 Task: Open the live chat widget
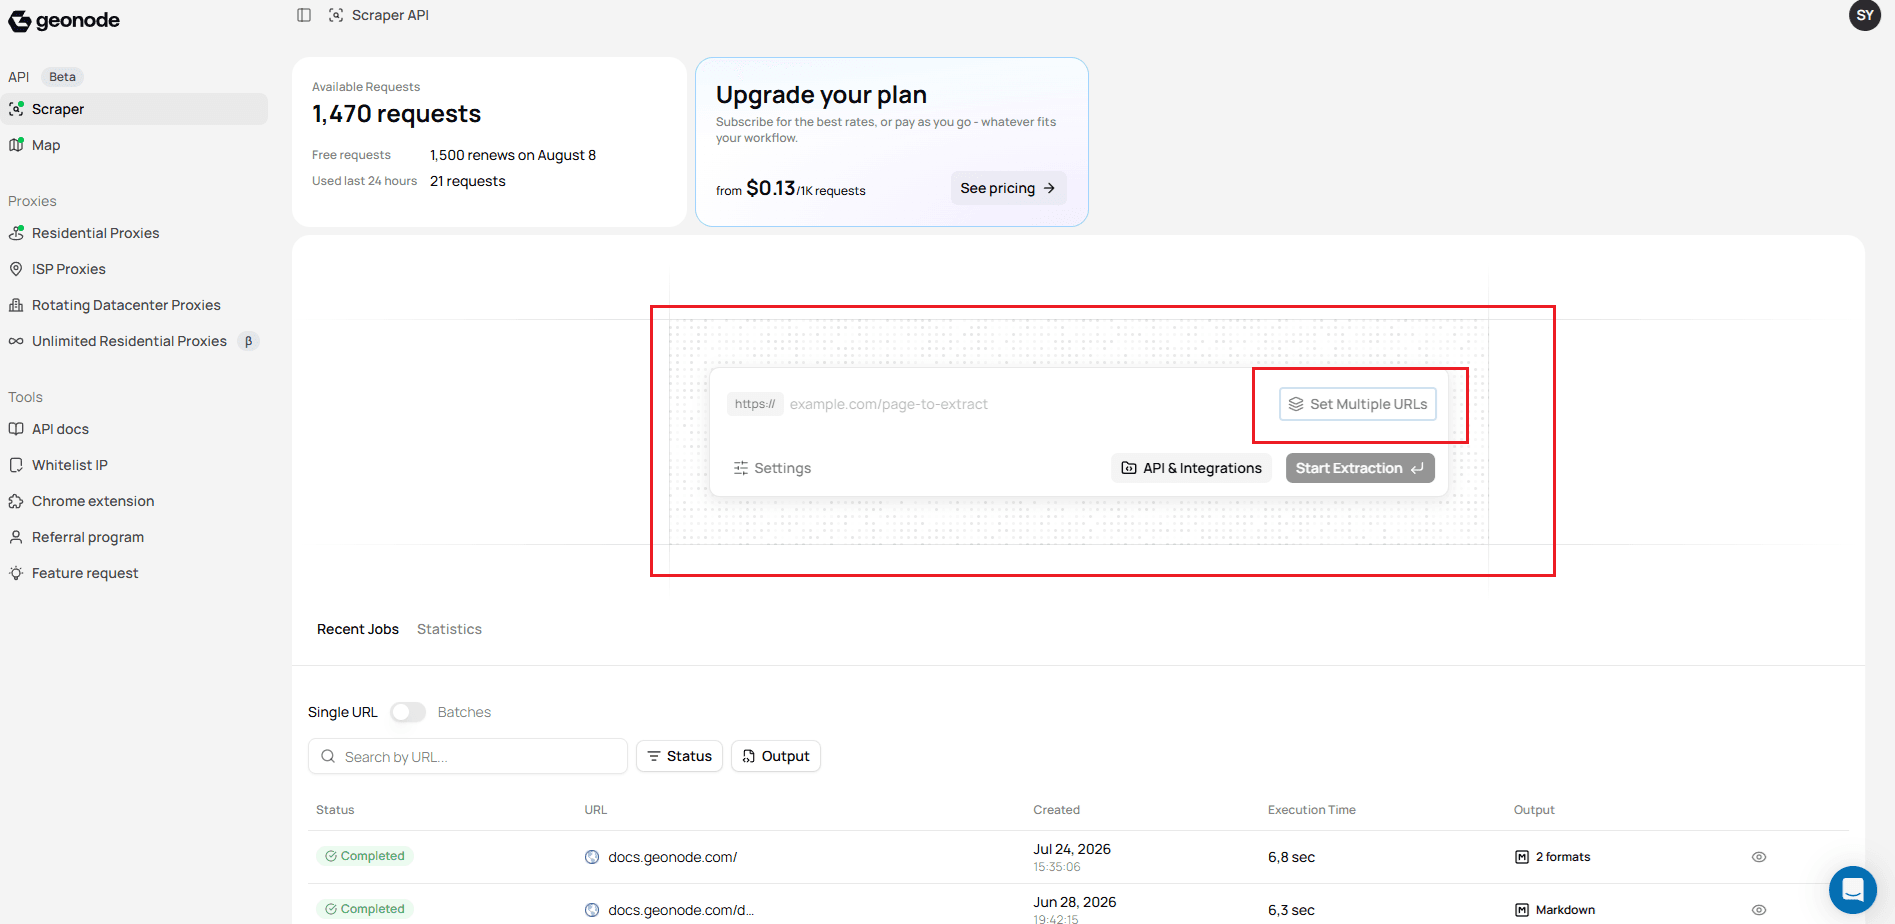pos(1852,889)
